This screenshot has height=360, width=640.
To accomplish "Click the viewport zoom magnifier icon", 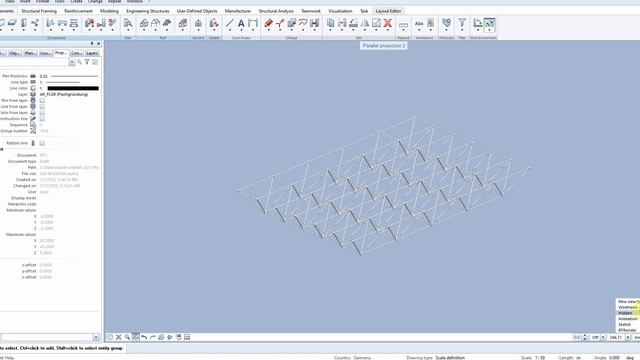I will 127,337.
